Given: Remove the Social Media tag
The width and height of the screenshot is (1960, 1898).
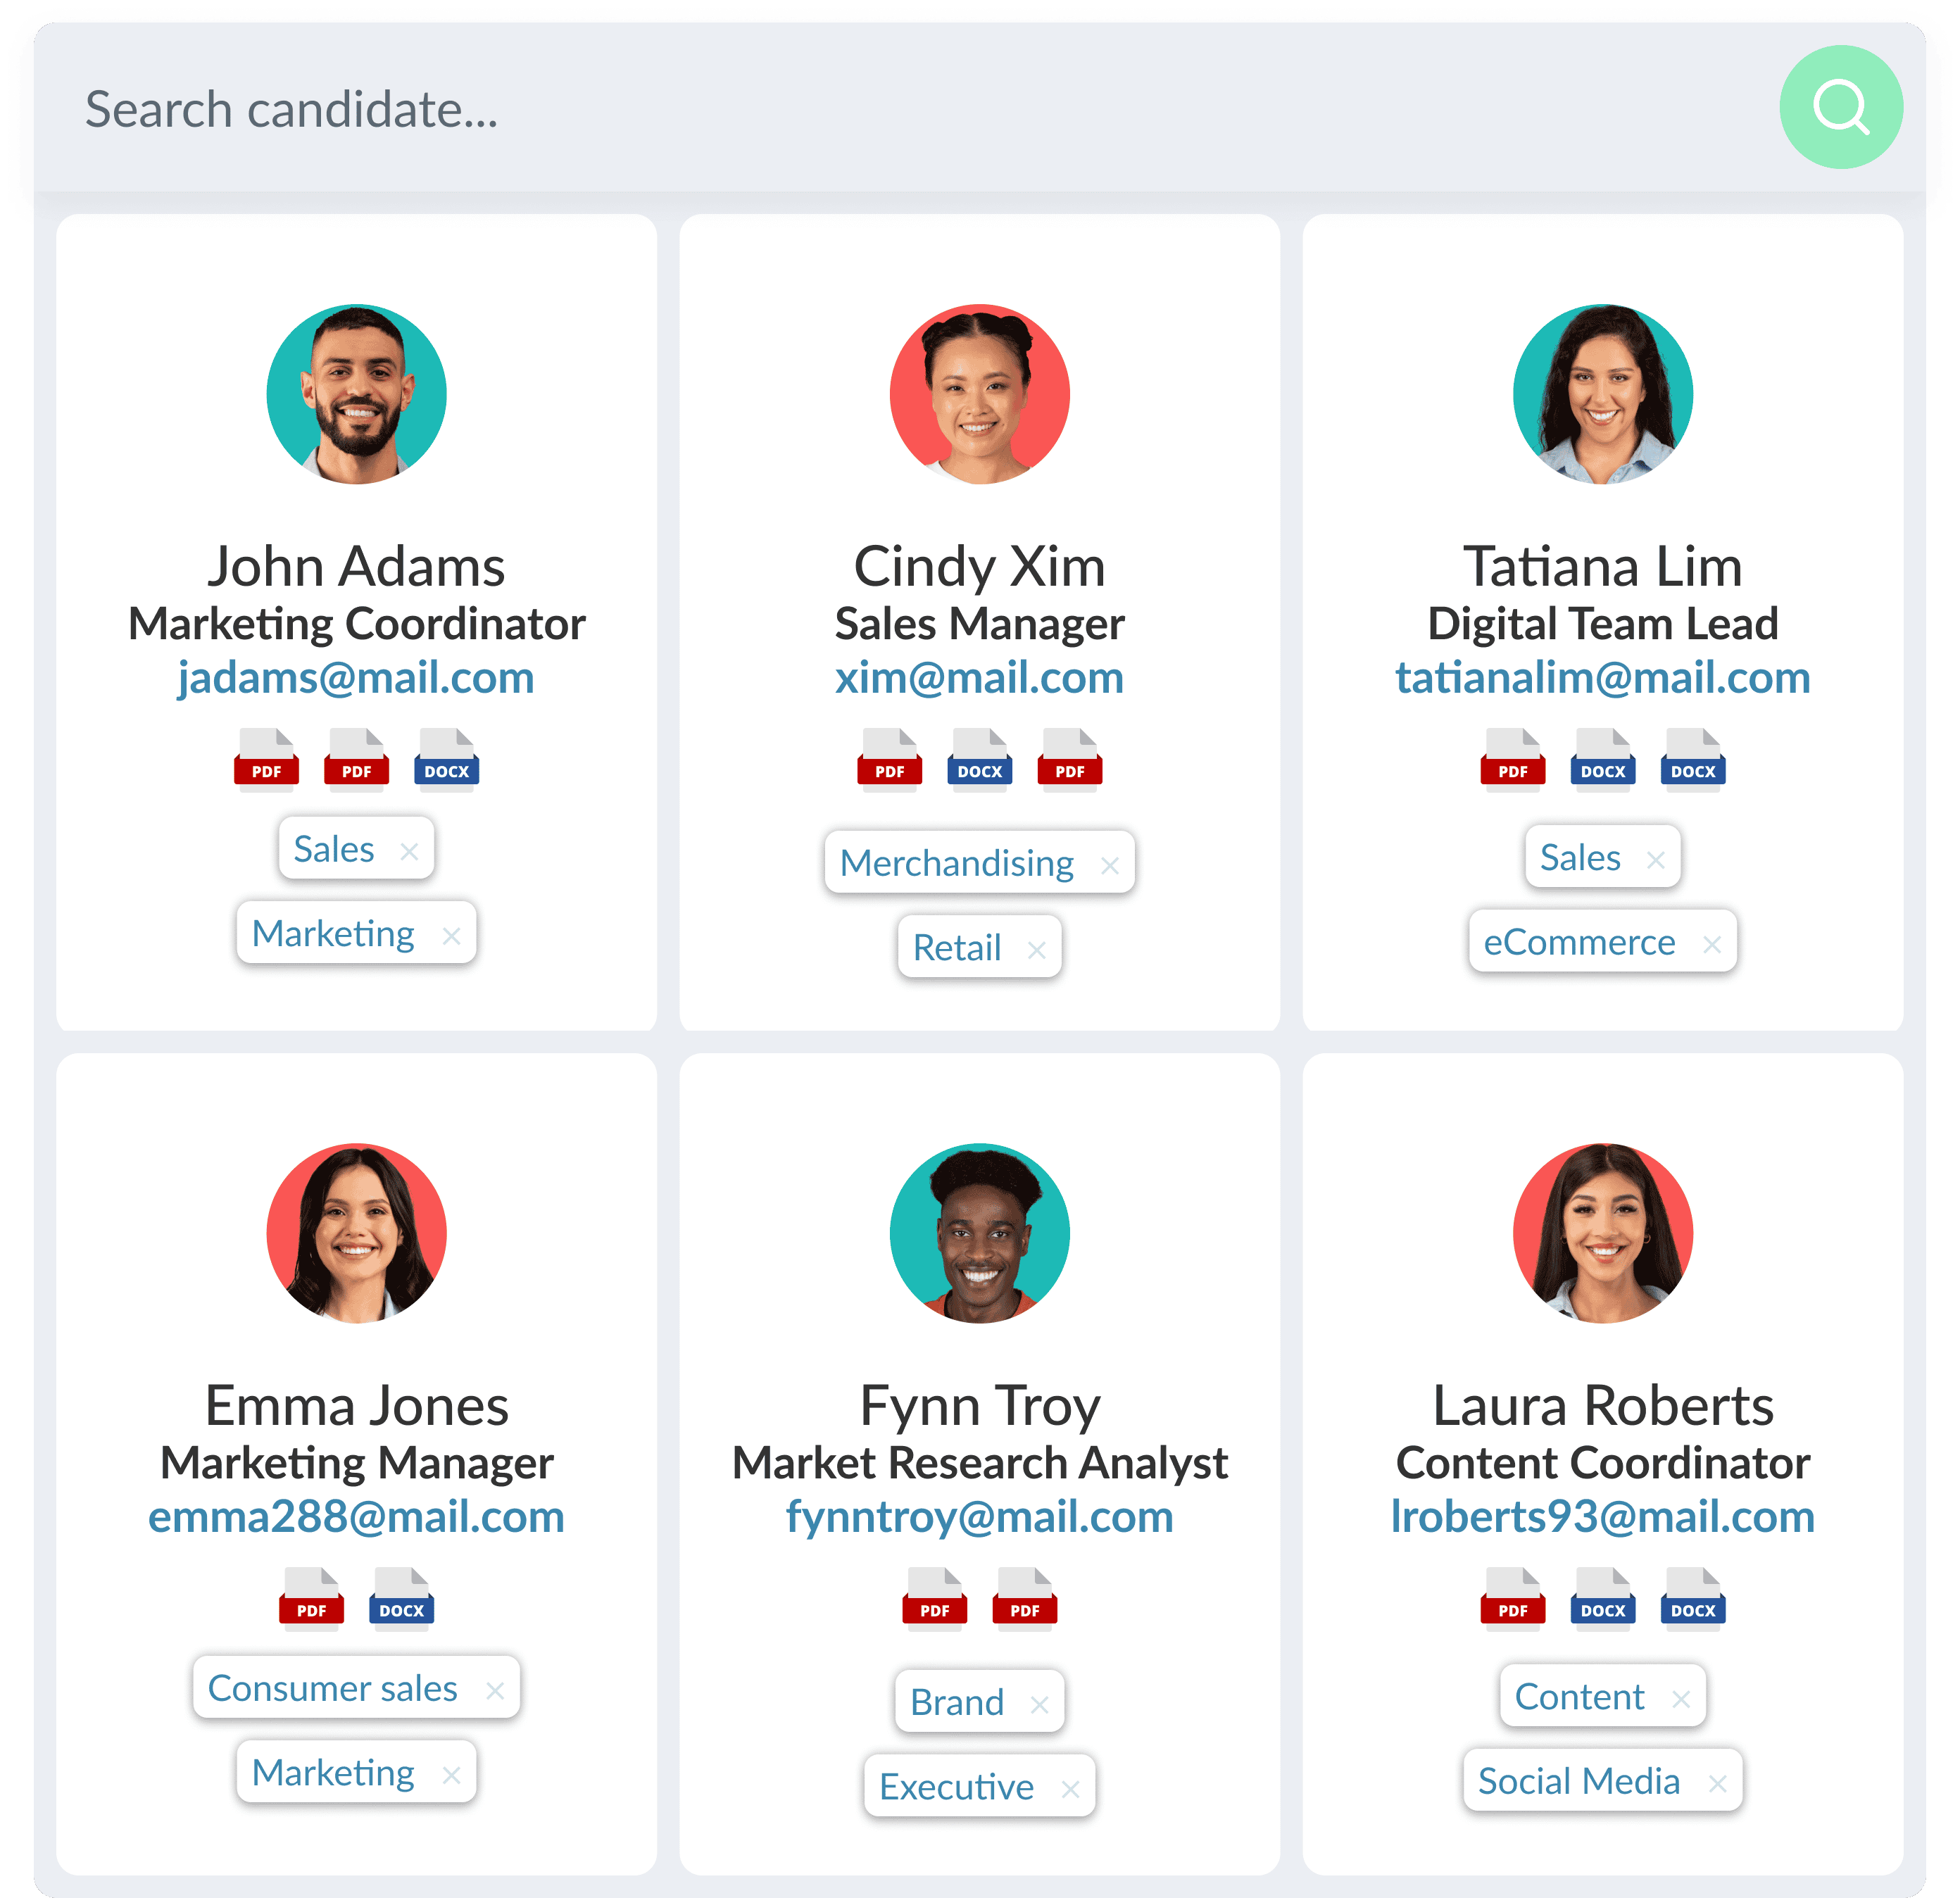Looking at the screenshot, I should point(1717,1783).
